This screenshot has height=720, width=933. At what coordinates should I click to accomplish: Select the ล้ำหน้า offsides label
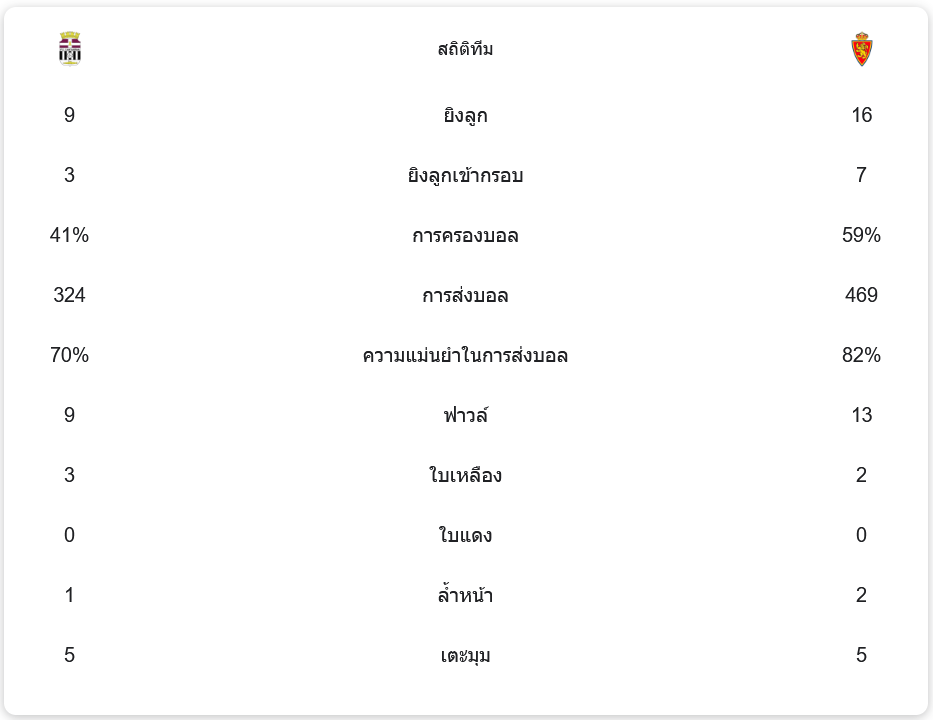tap(465, 595)
